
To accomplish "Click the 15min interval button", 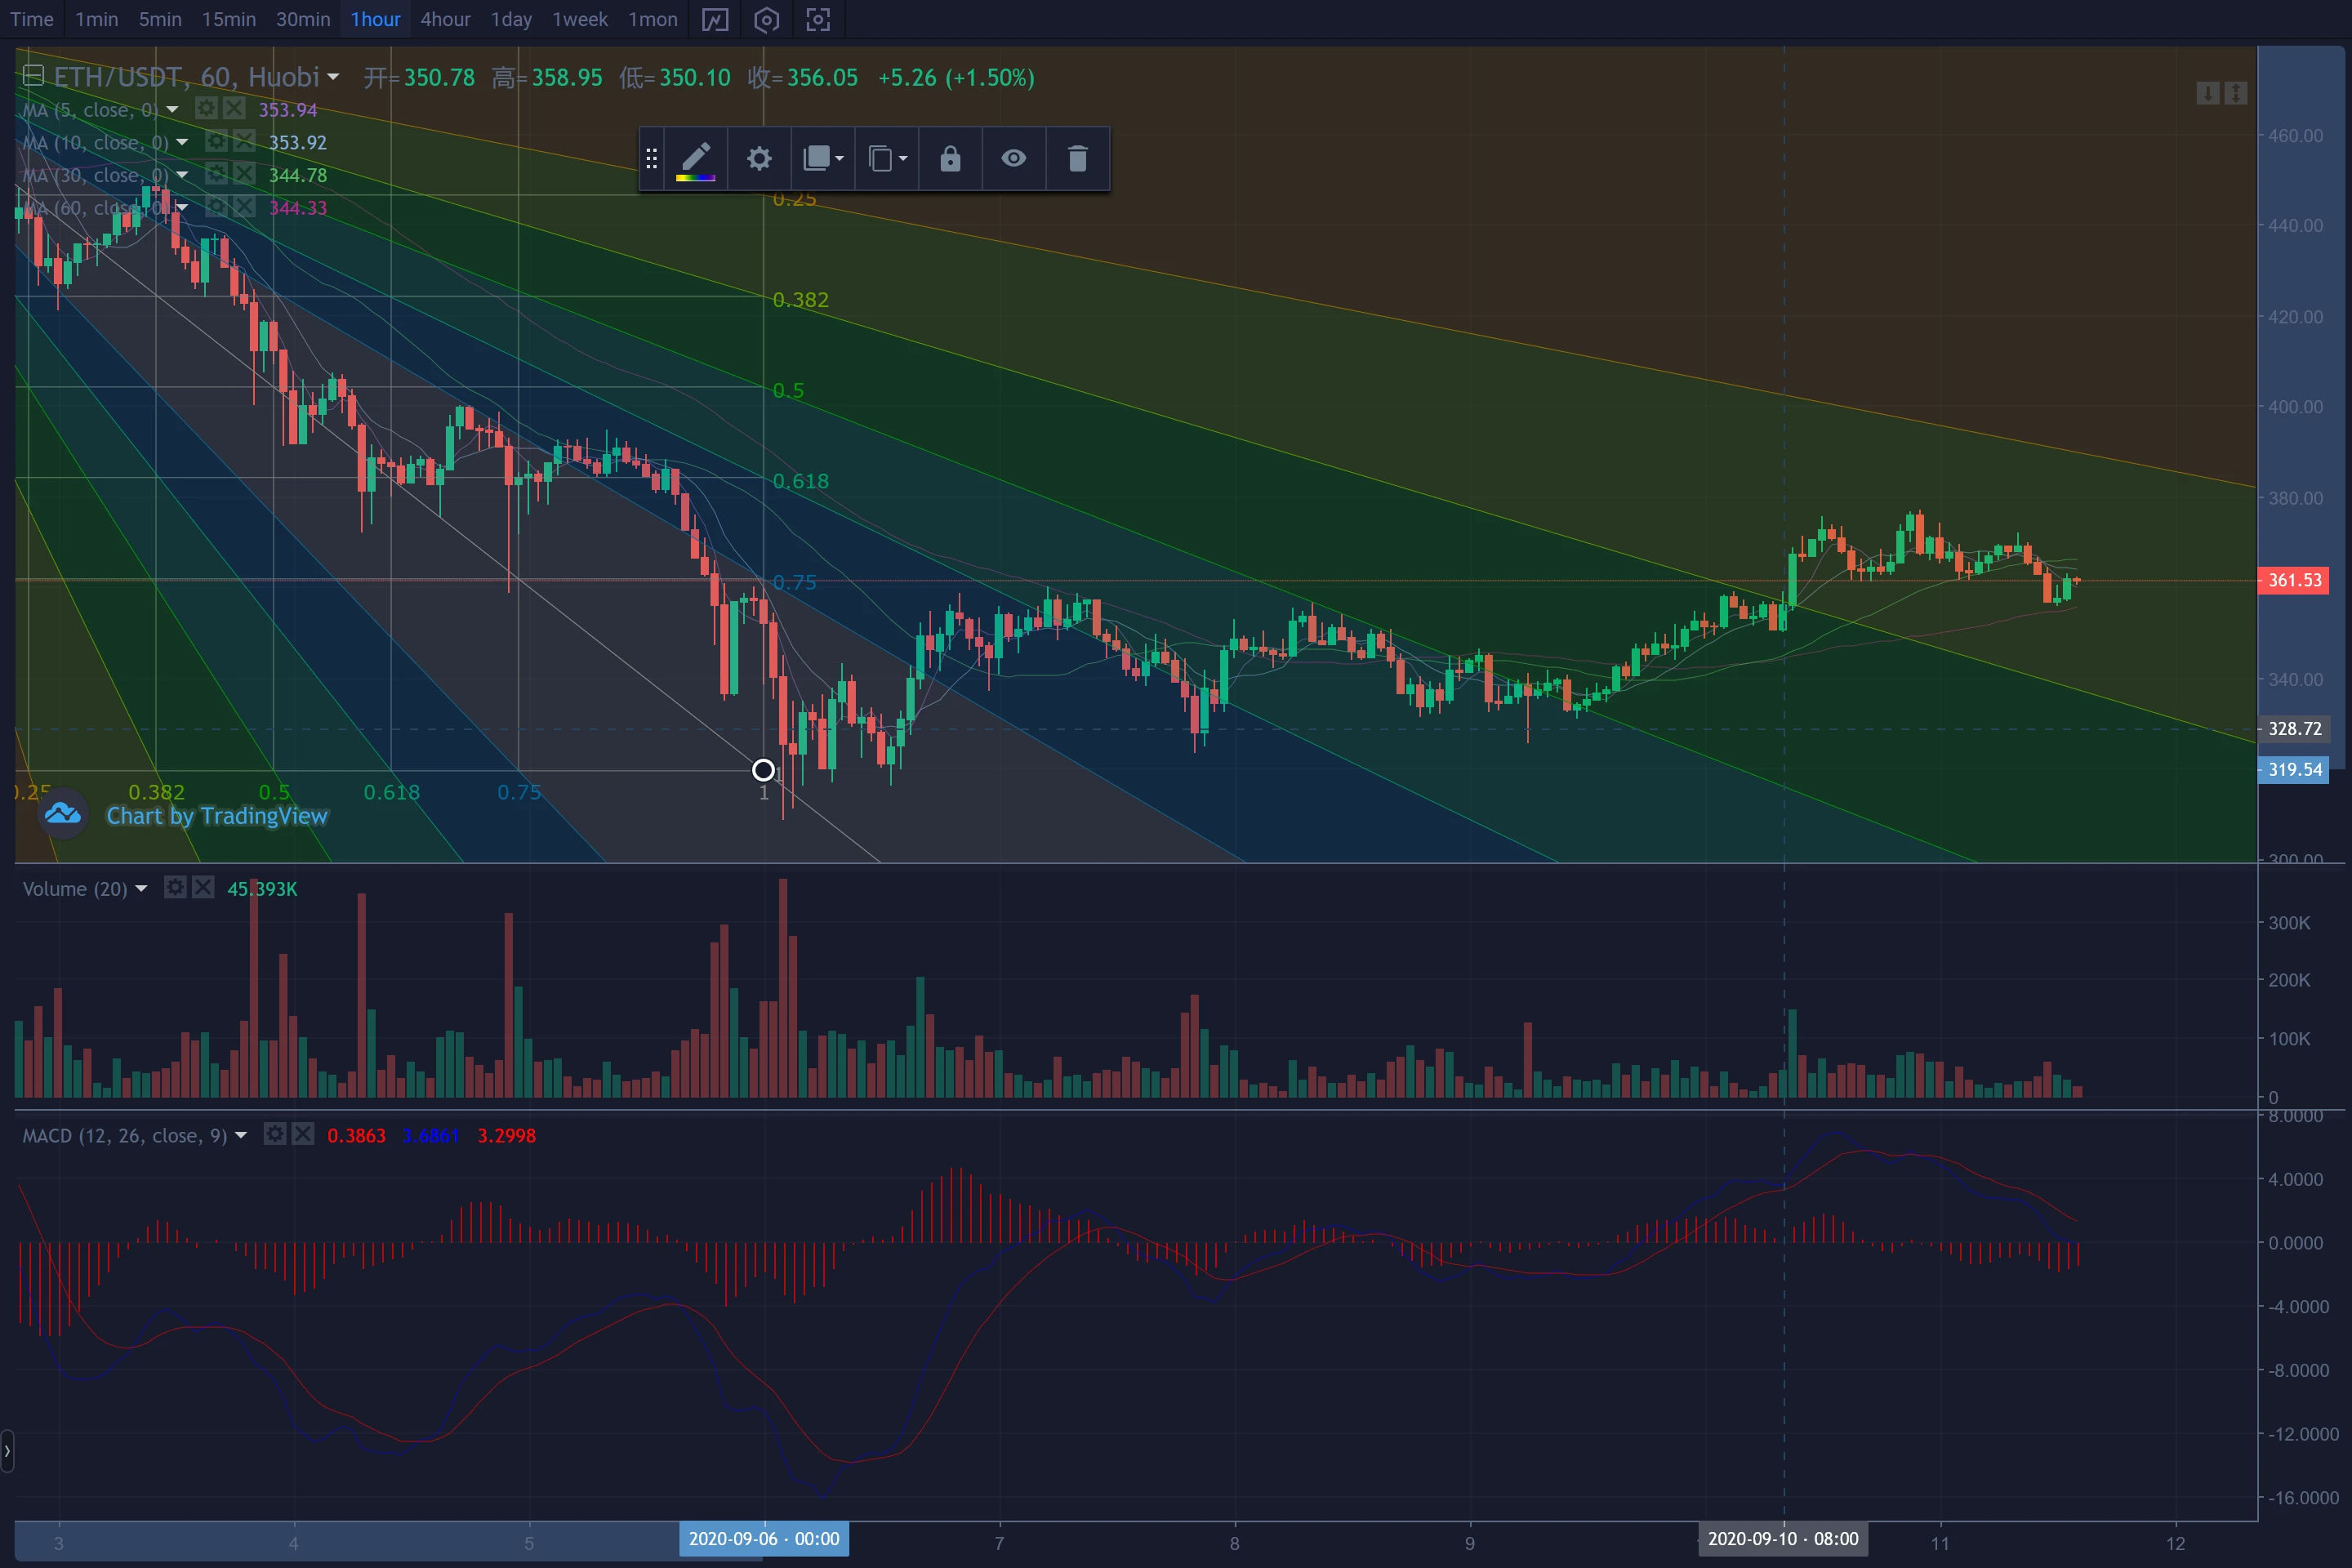I will (x=229, y=19).
